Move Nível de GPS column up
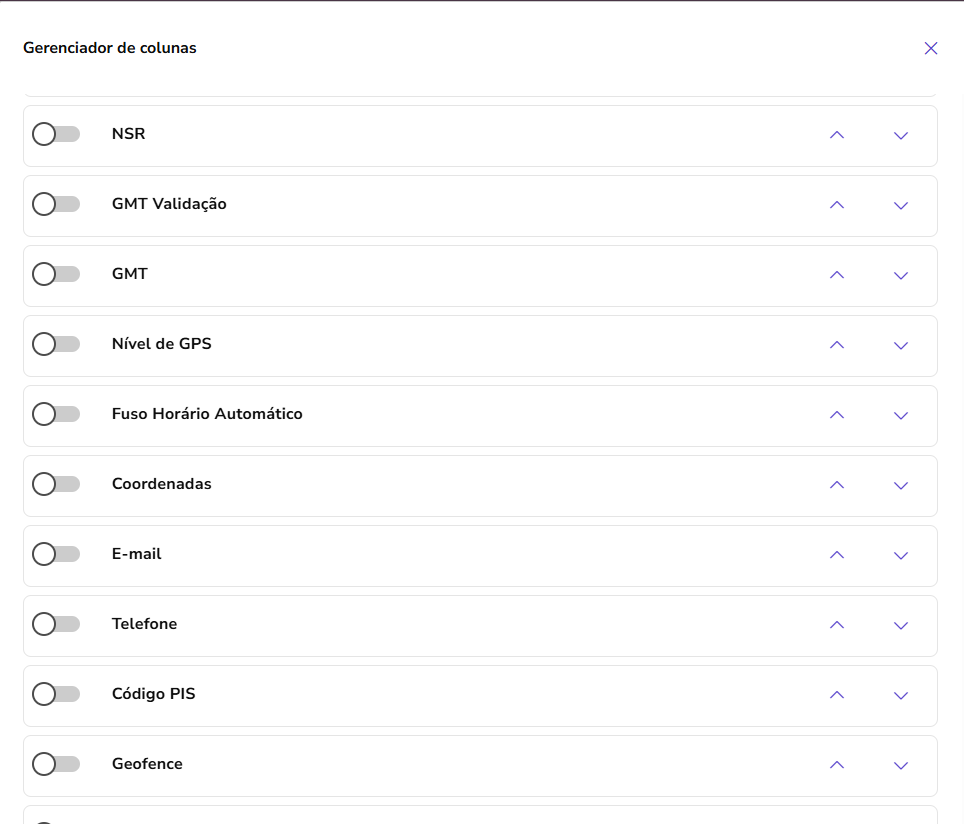The image size is (964, 824). [837, 345]
